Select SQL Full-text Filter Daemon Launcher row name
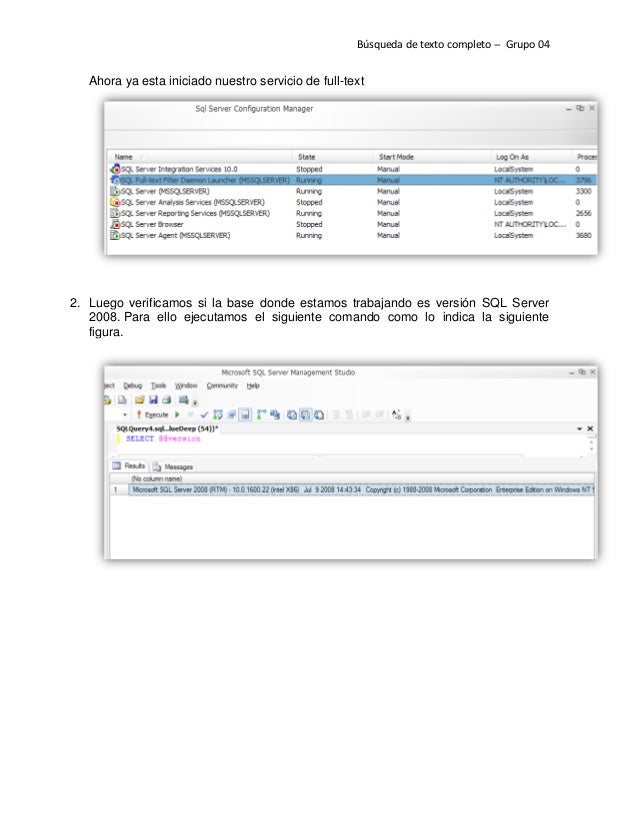Image resolution: width=638 pixels, height=826 pixels. point(205,180)
